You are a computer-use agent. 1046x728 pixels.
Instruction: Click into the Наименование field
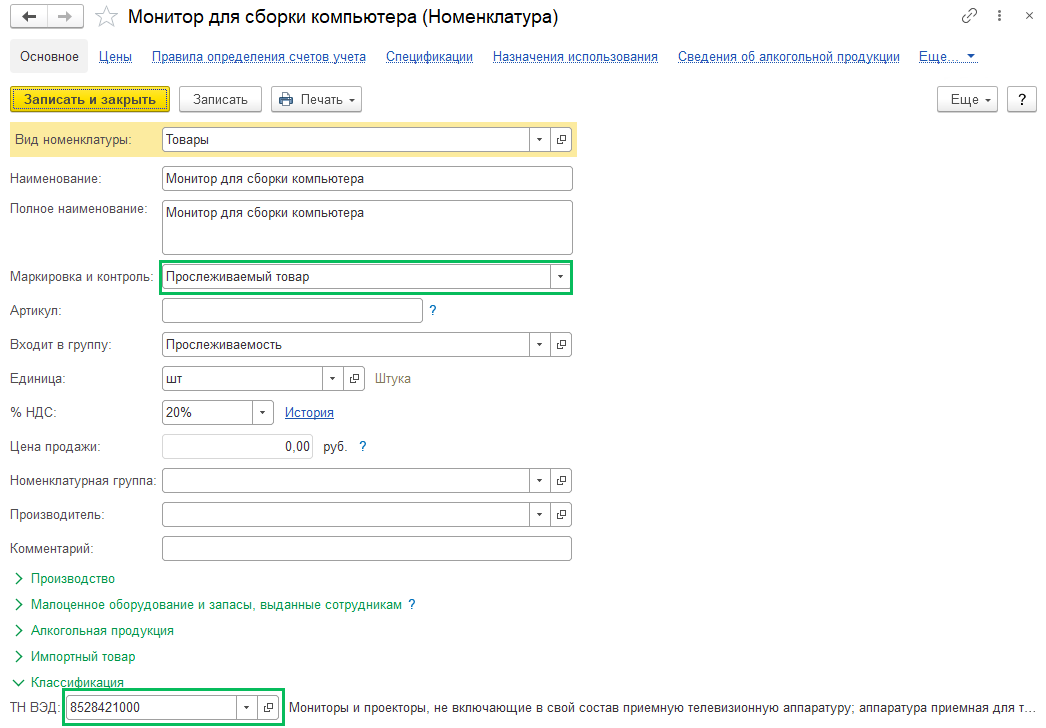point(367,179)
